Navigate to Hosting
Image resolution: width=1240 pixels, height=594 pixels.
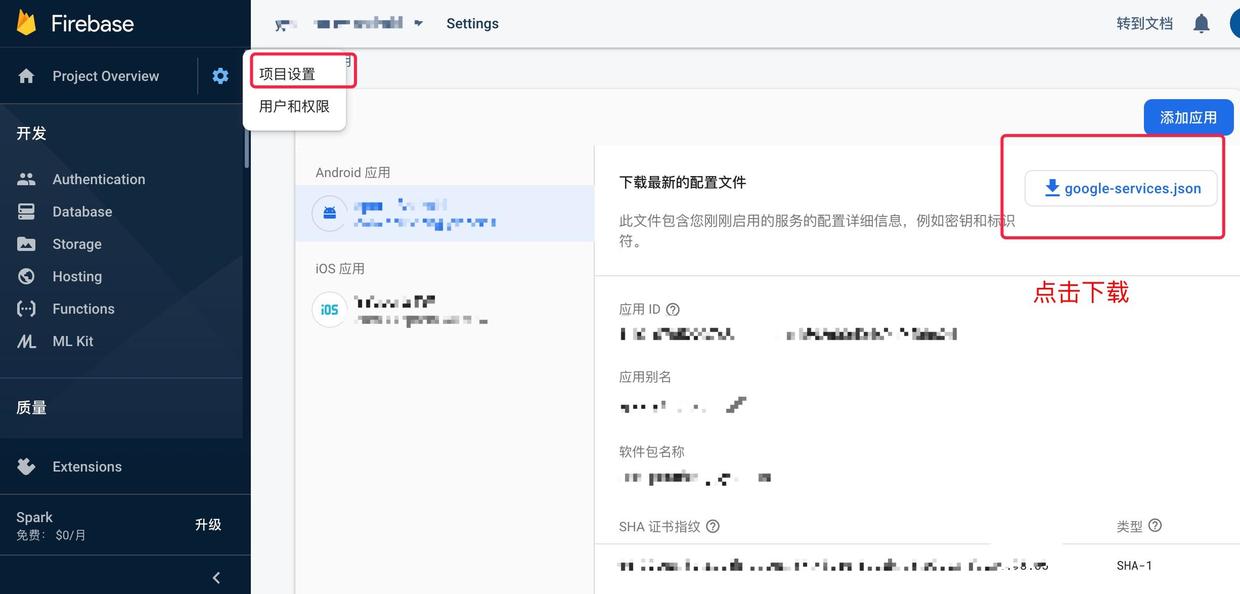[79, 276]
